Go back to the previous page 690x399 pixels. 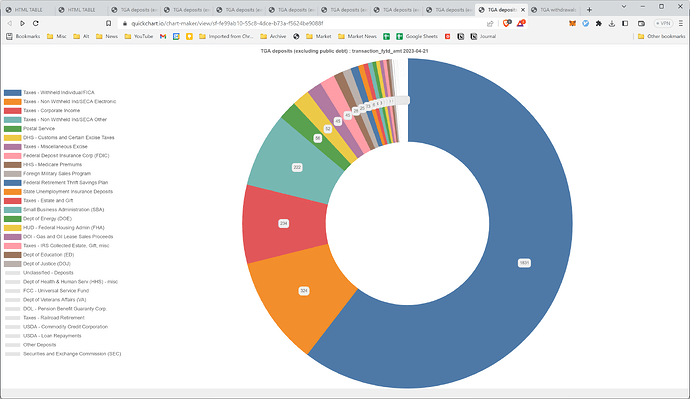tap(10, 23)
